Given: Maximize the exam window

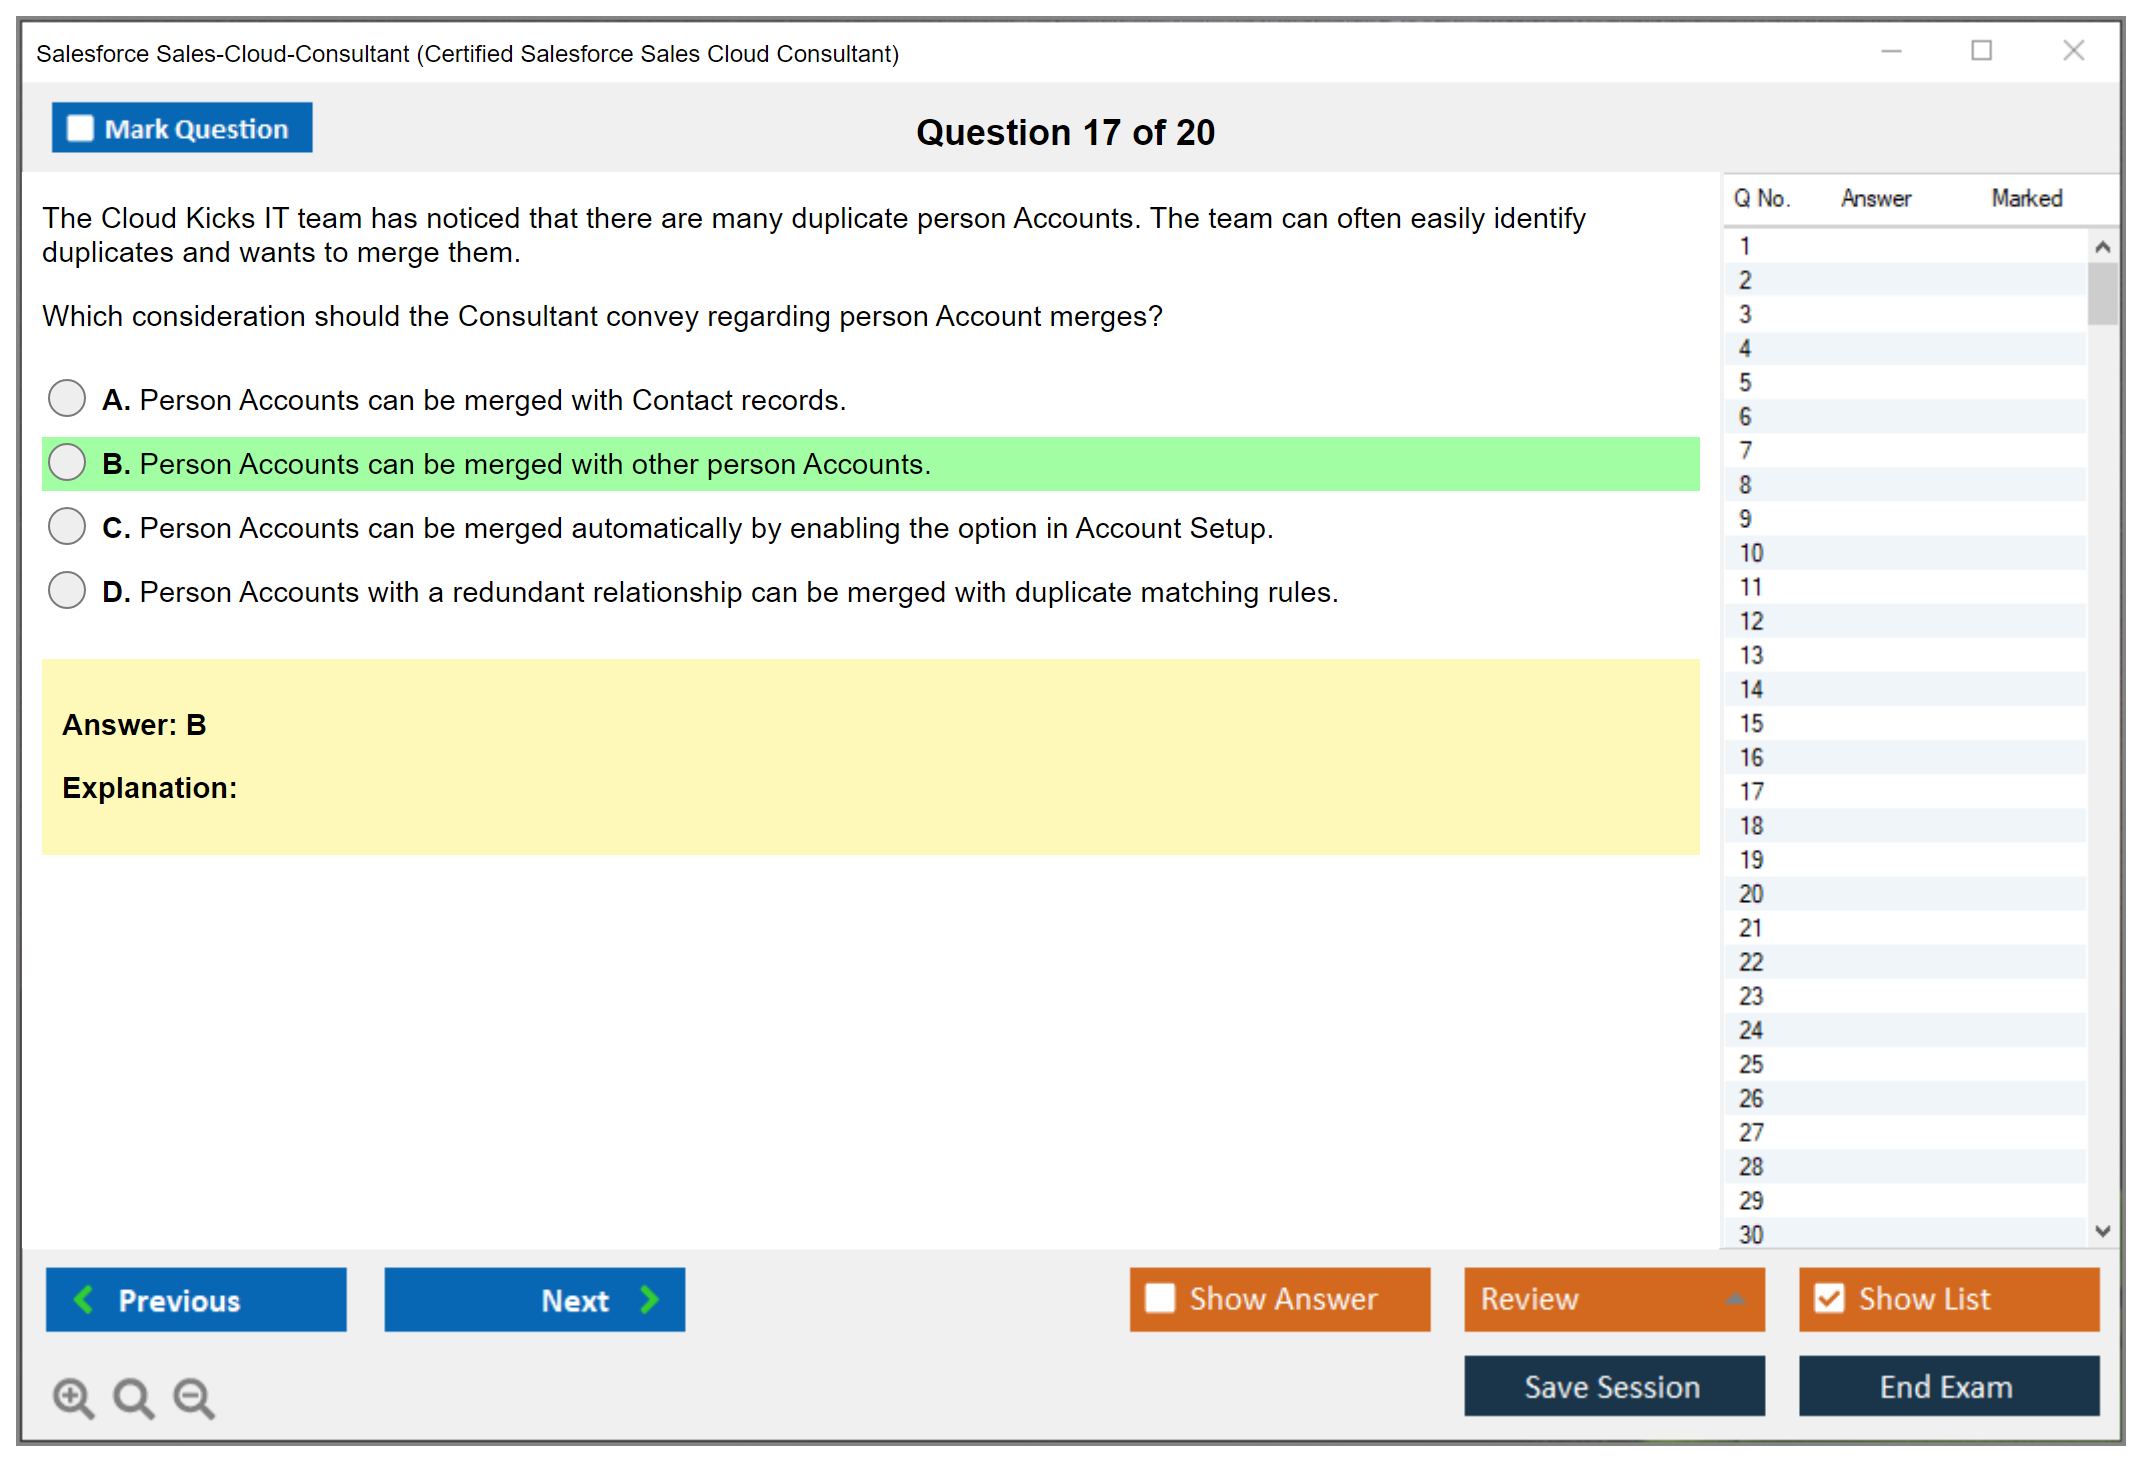Looking at the screenshot, I should pos(1981,50).
